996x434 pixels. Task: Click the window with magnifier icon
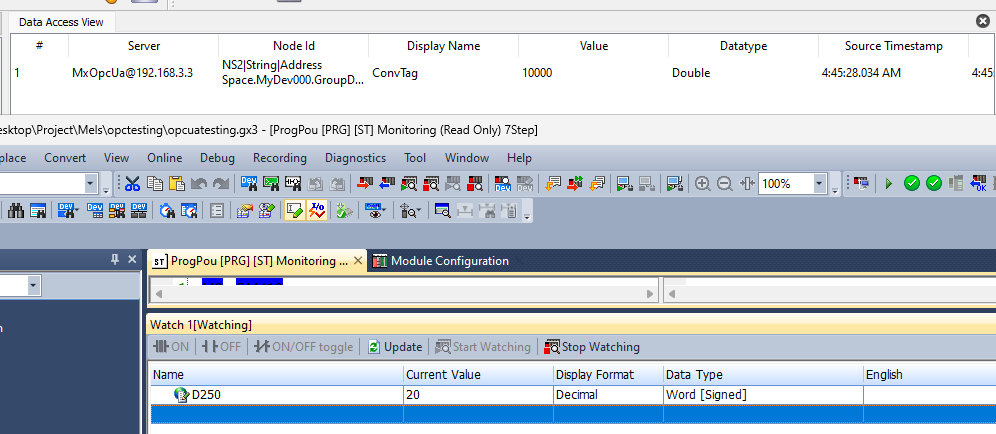click(443, 210)
